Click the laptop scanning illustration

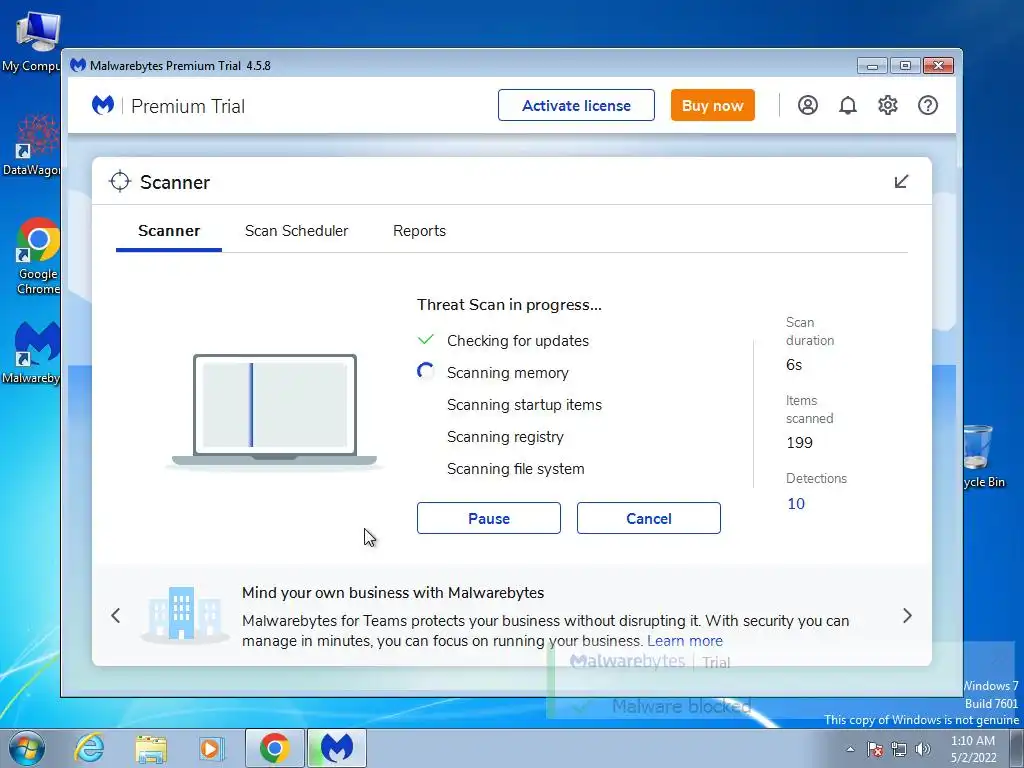274,411
